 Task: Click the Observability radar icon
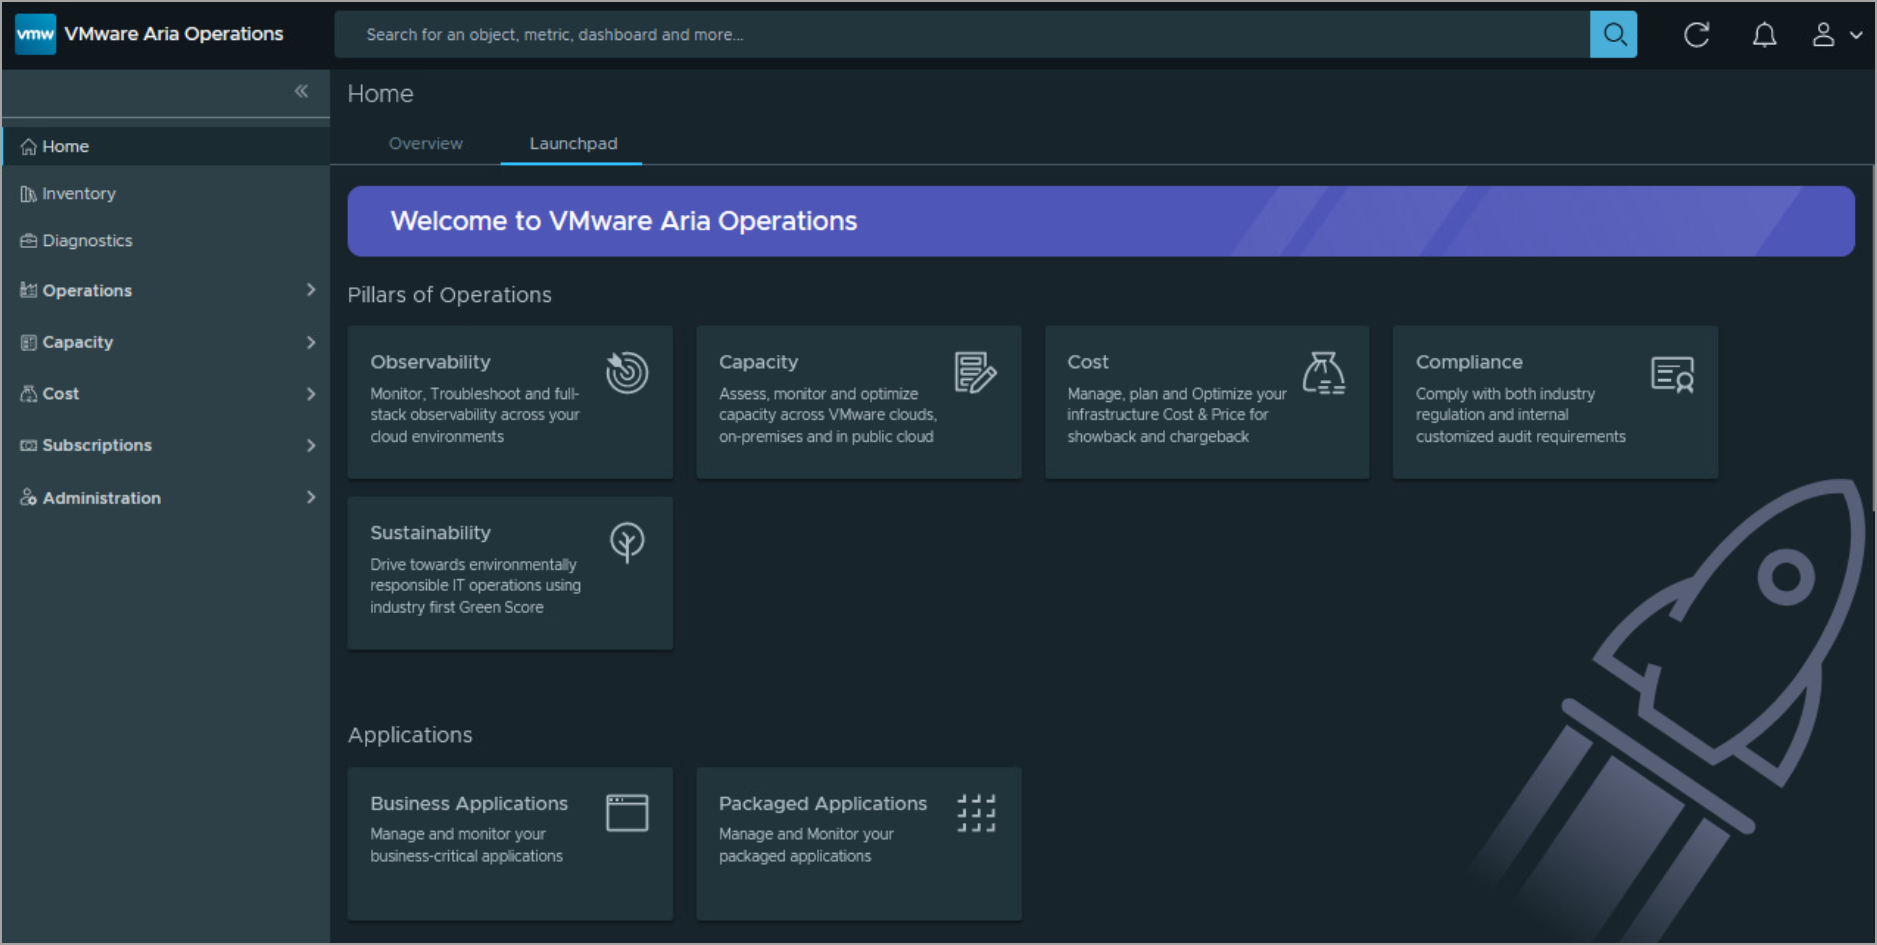point(627,373)
